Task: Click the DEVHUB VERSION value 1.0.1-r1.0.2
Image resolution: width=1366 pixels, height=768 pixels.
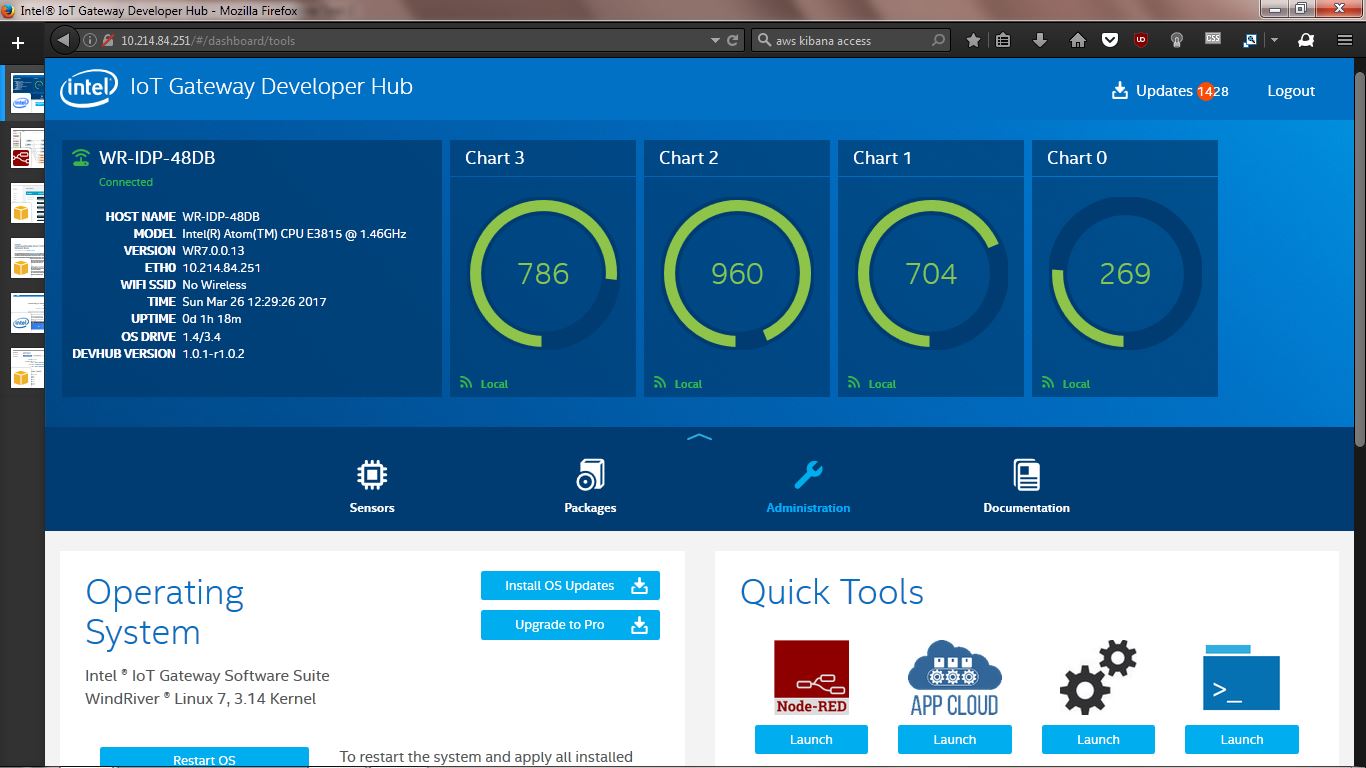Action: [x=213, y=354]
